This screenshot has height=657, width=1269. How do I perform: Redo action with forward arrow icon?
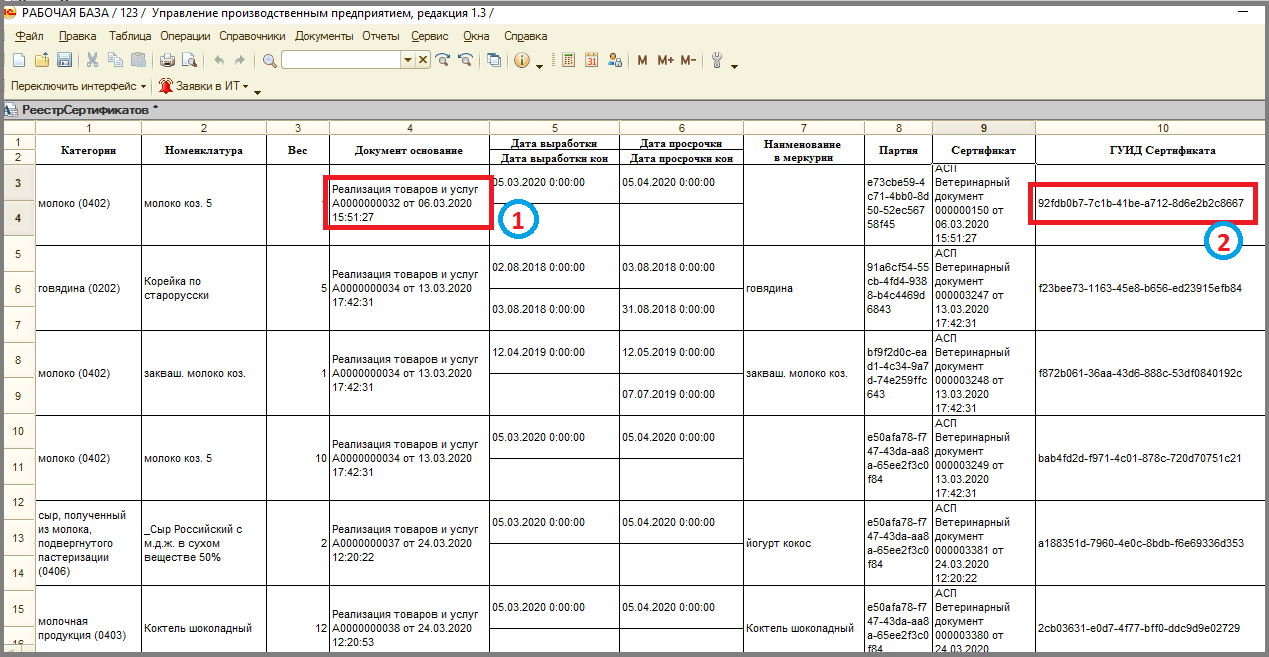tap(240, 60)
